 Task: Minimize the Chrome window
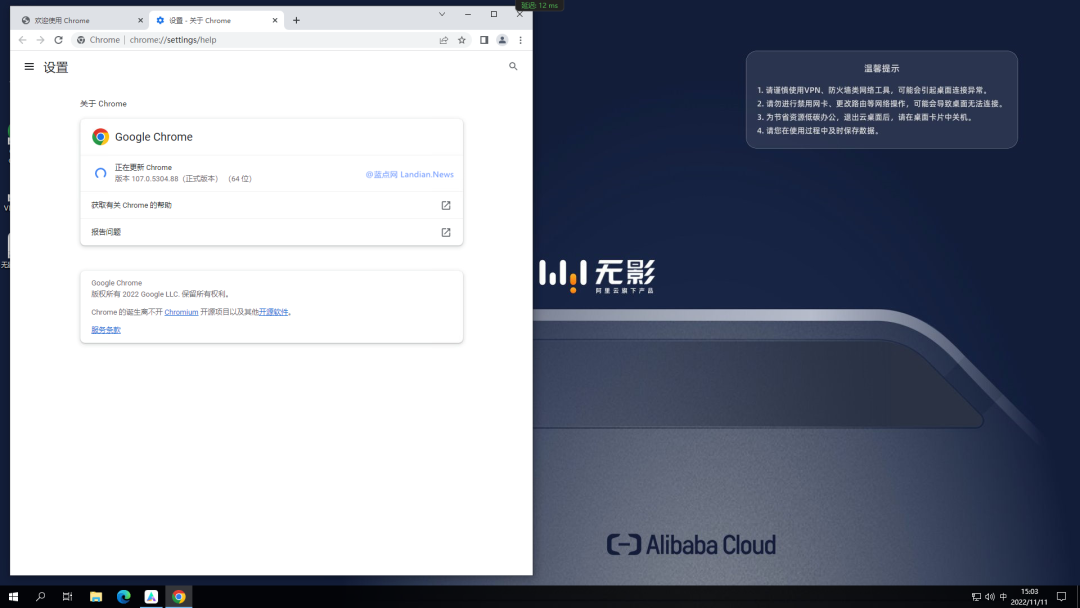pyautogui.click(x=468, y=14)
